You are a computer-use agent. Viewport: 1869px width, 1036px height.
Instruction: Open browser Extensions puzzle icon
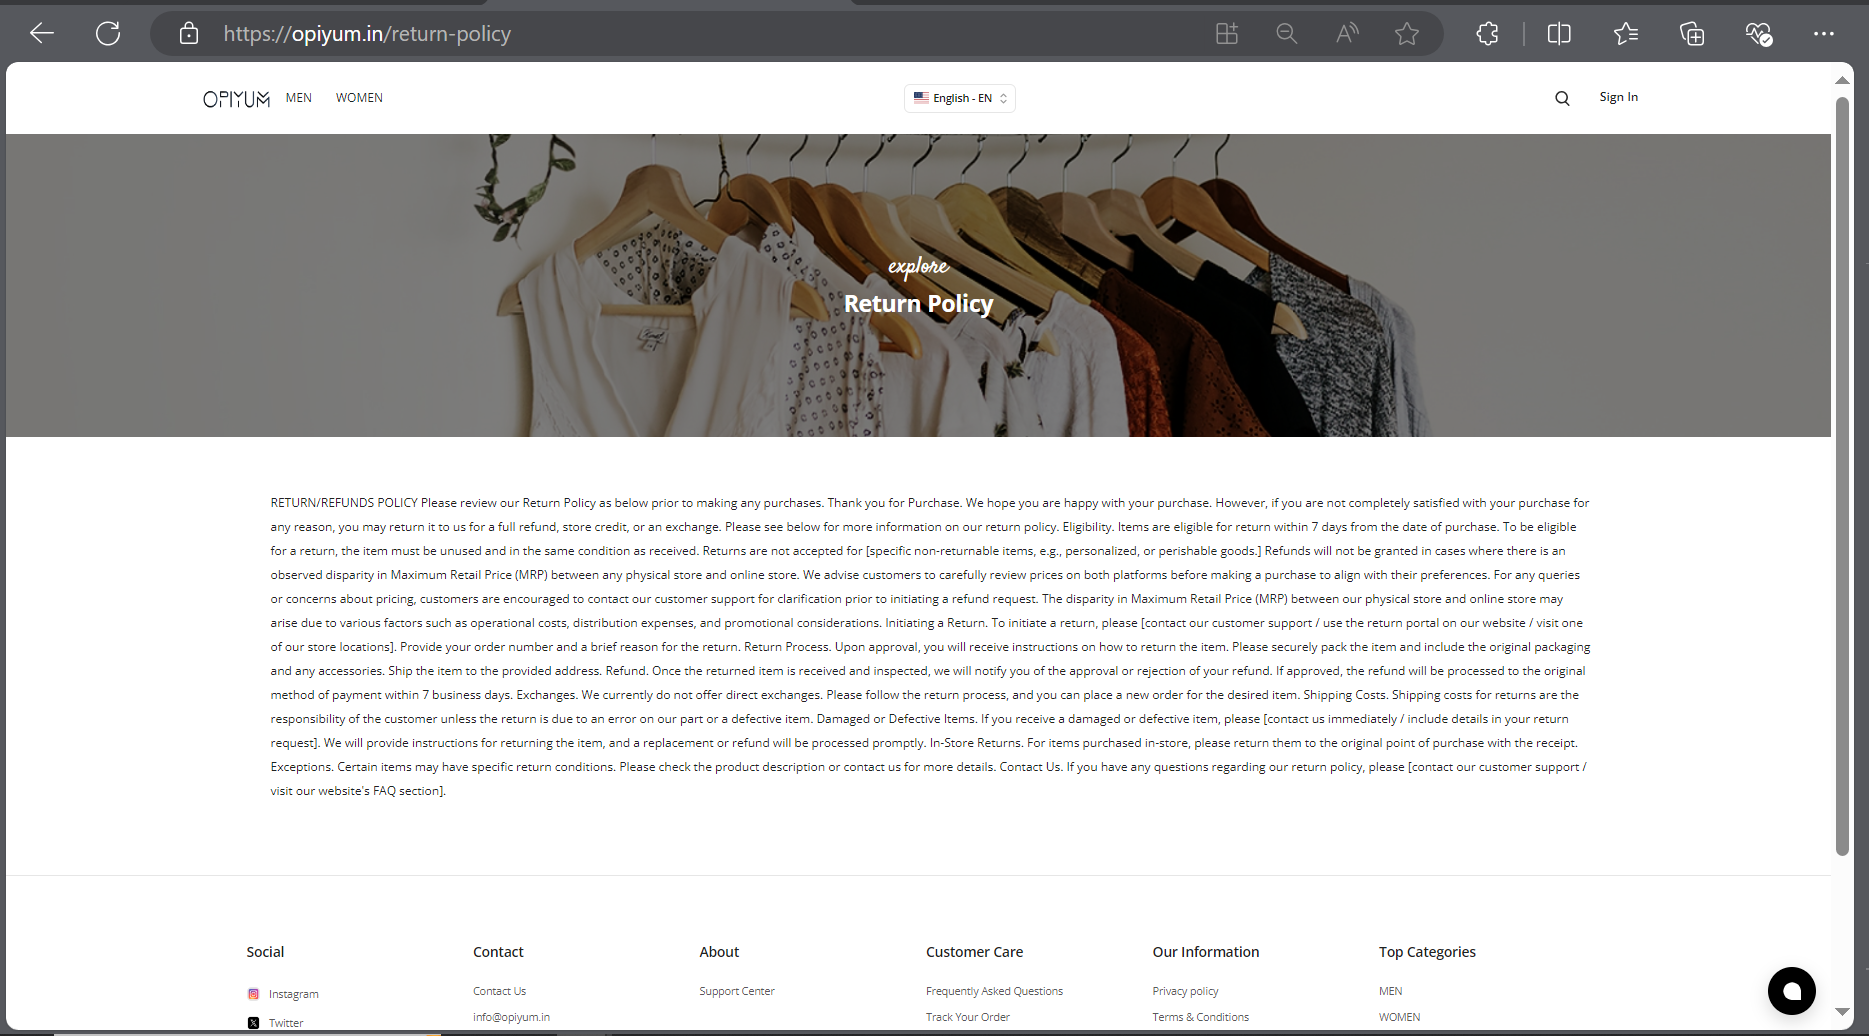(1487, 34)
